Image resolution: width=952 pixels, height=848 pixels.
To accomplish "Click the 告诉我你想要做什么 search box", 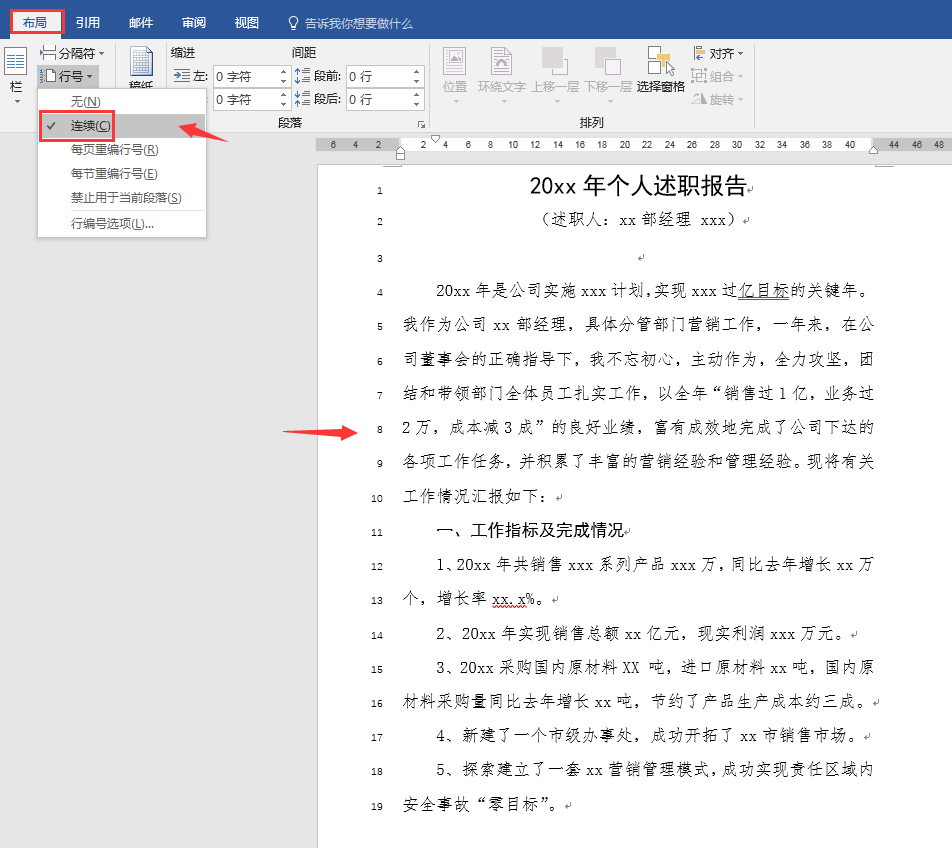I will point(358,24).
